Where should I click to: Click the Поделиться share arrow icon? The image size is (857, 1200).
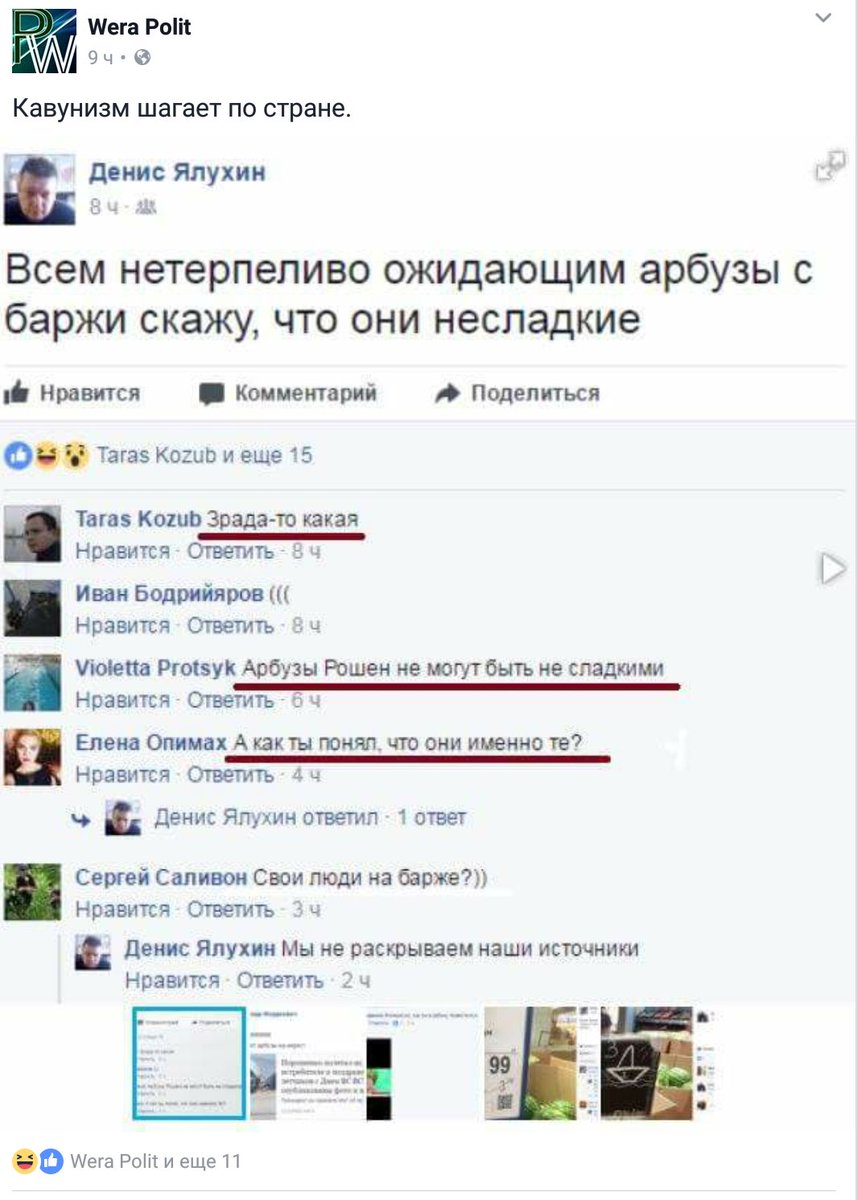[447, 394]
